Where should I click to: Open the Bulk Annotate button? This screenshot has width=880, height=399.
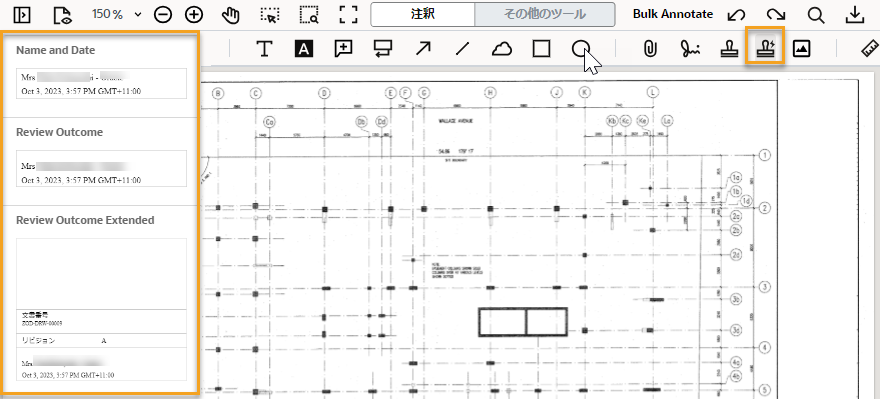(673, 15)
